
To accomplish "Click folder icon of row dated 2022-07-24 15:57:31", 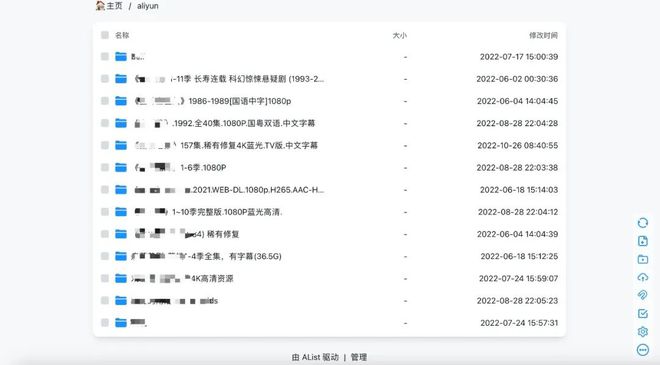I will click(121, 323).
